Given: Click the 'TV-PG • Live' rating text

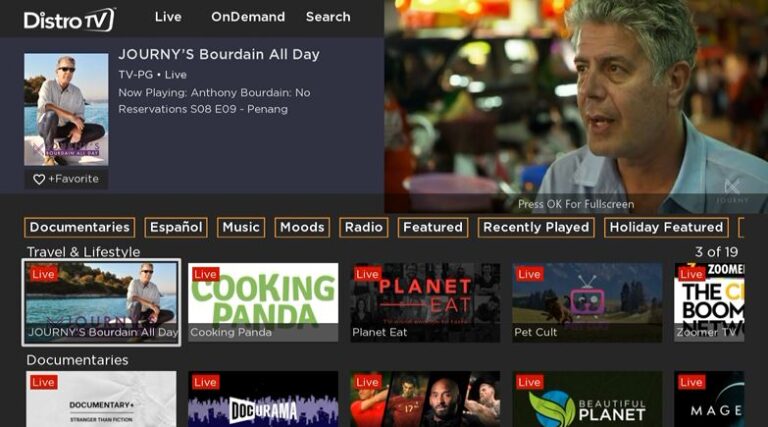Looking at the screenshot, I should click(152, 75).
